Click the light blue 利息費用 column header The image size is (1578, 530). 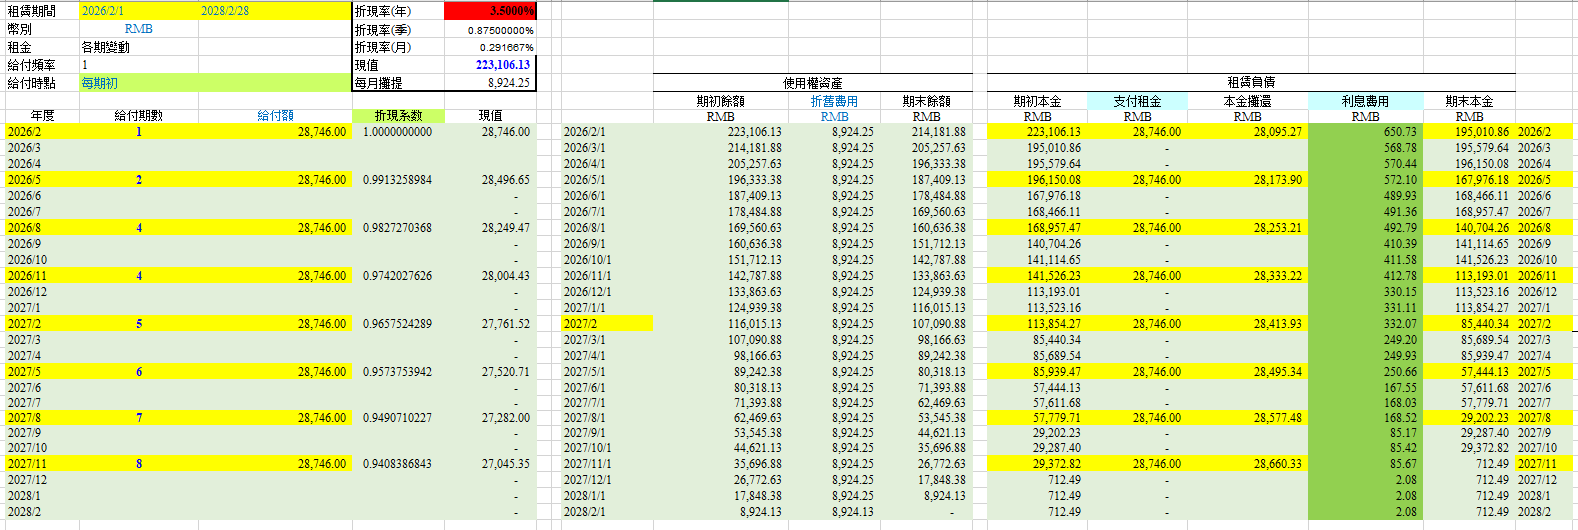tap(1365, 101)
